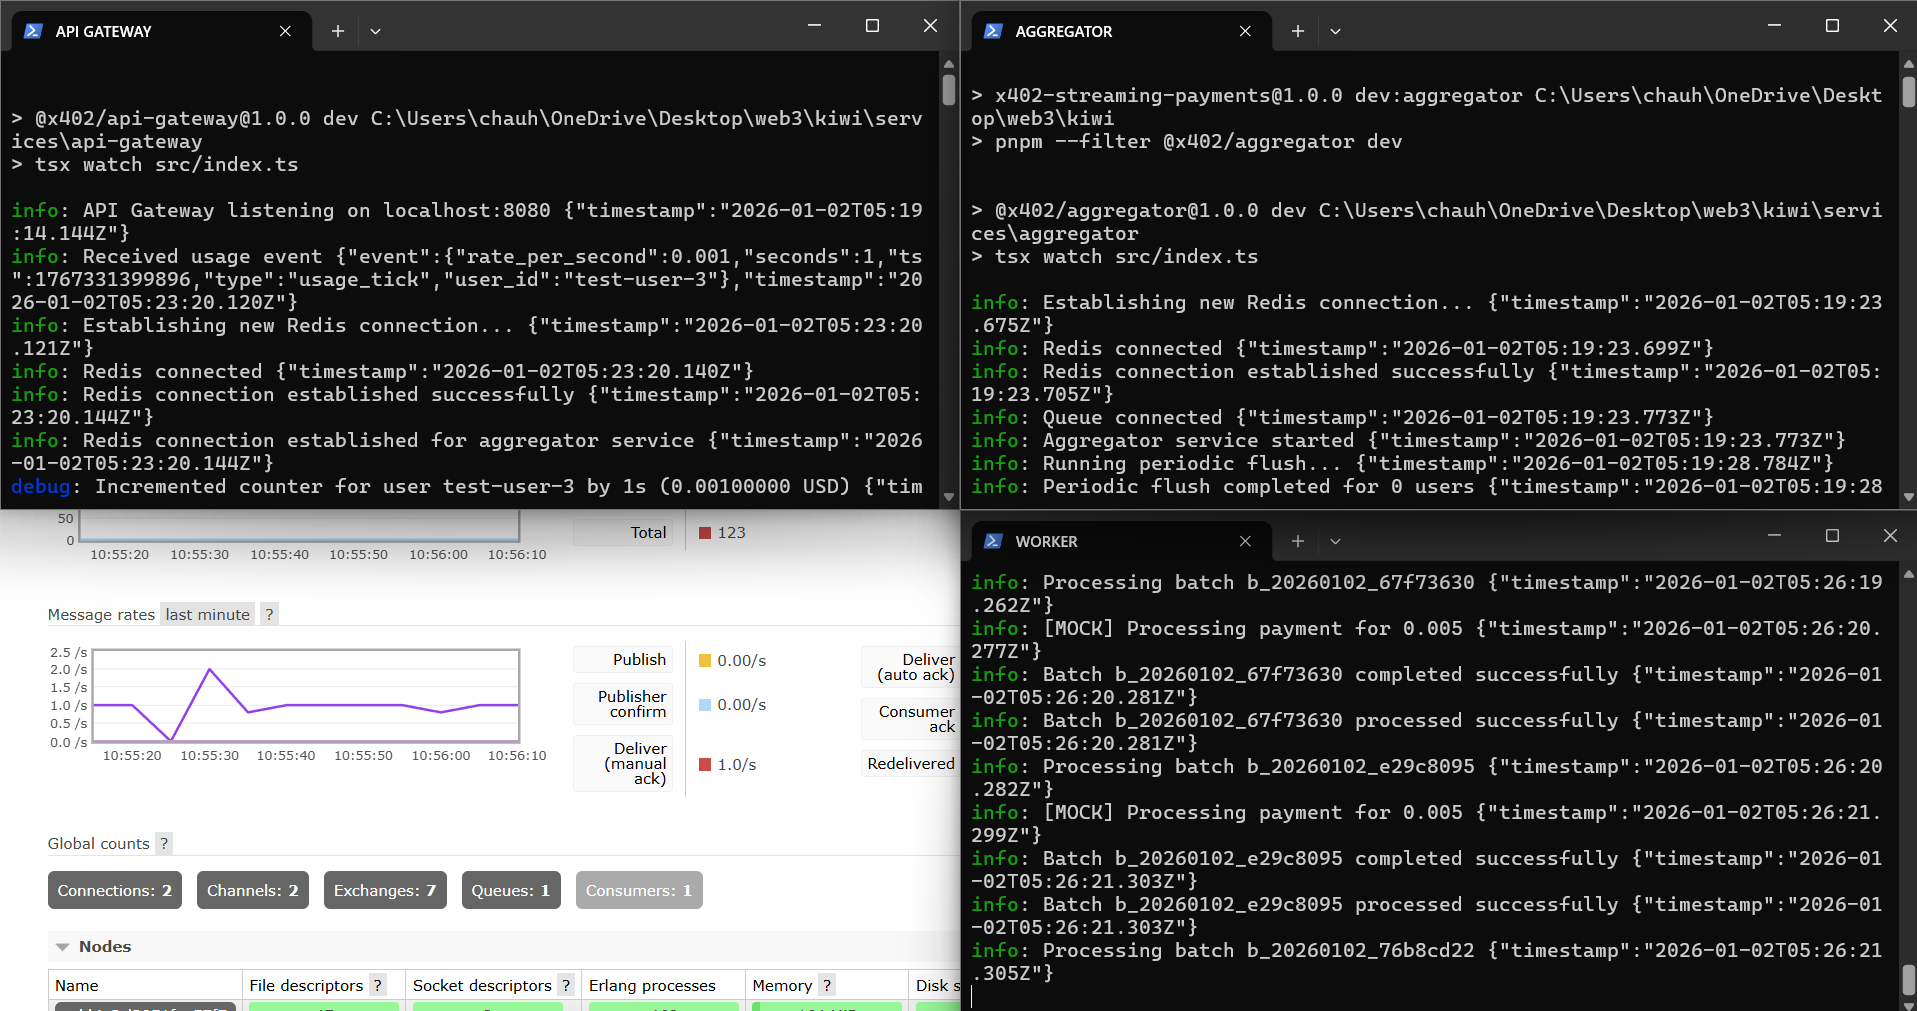Expand the profile dropdown in WORKER window
This screenshot has width=1917, height=1011.
point(1335,541)
